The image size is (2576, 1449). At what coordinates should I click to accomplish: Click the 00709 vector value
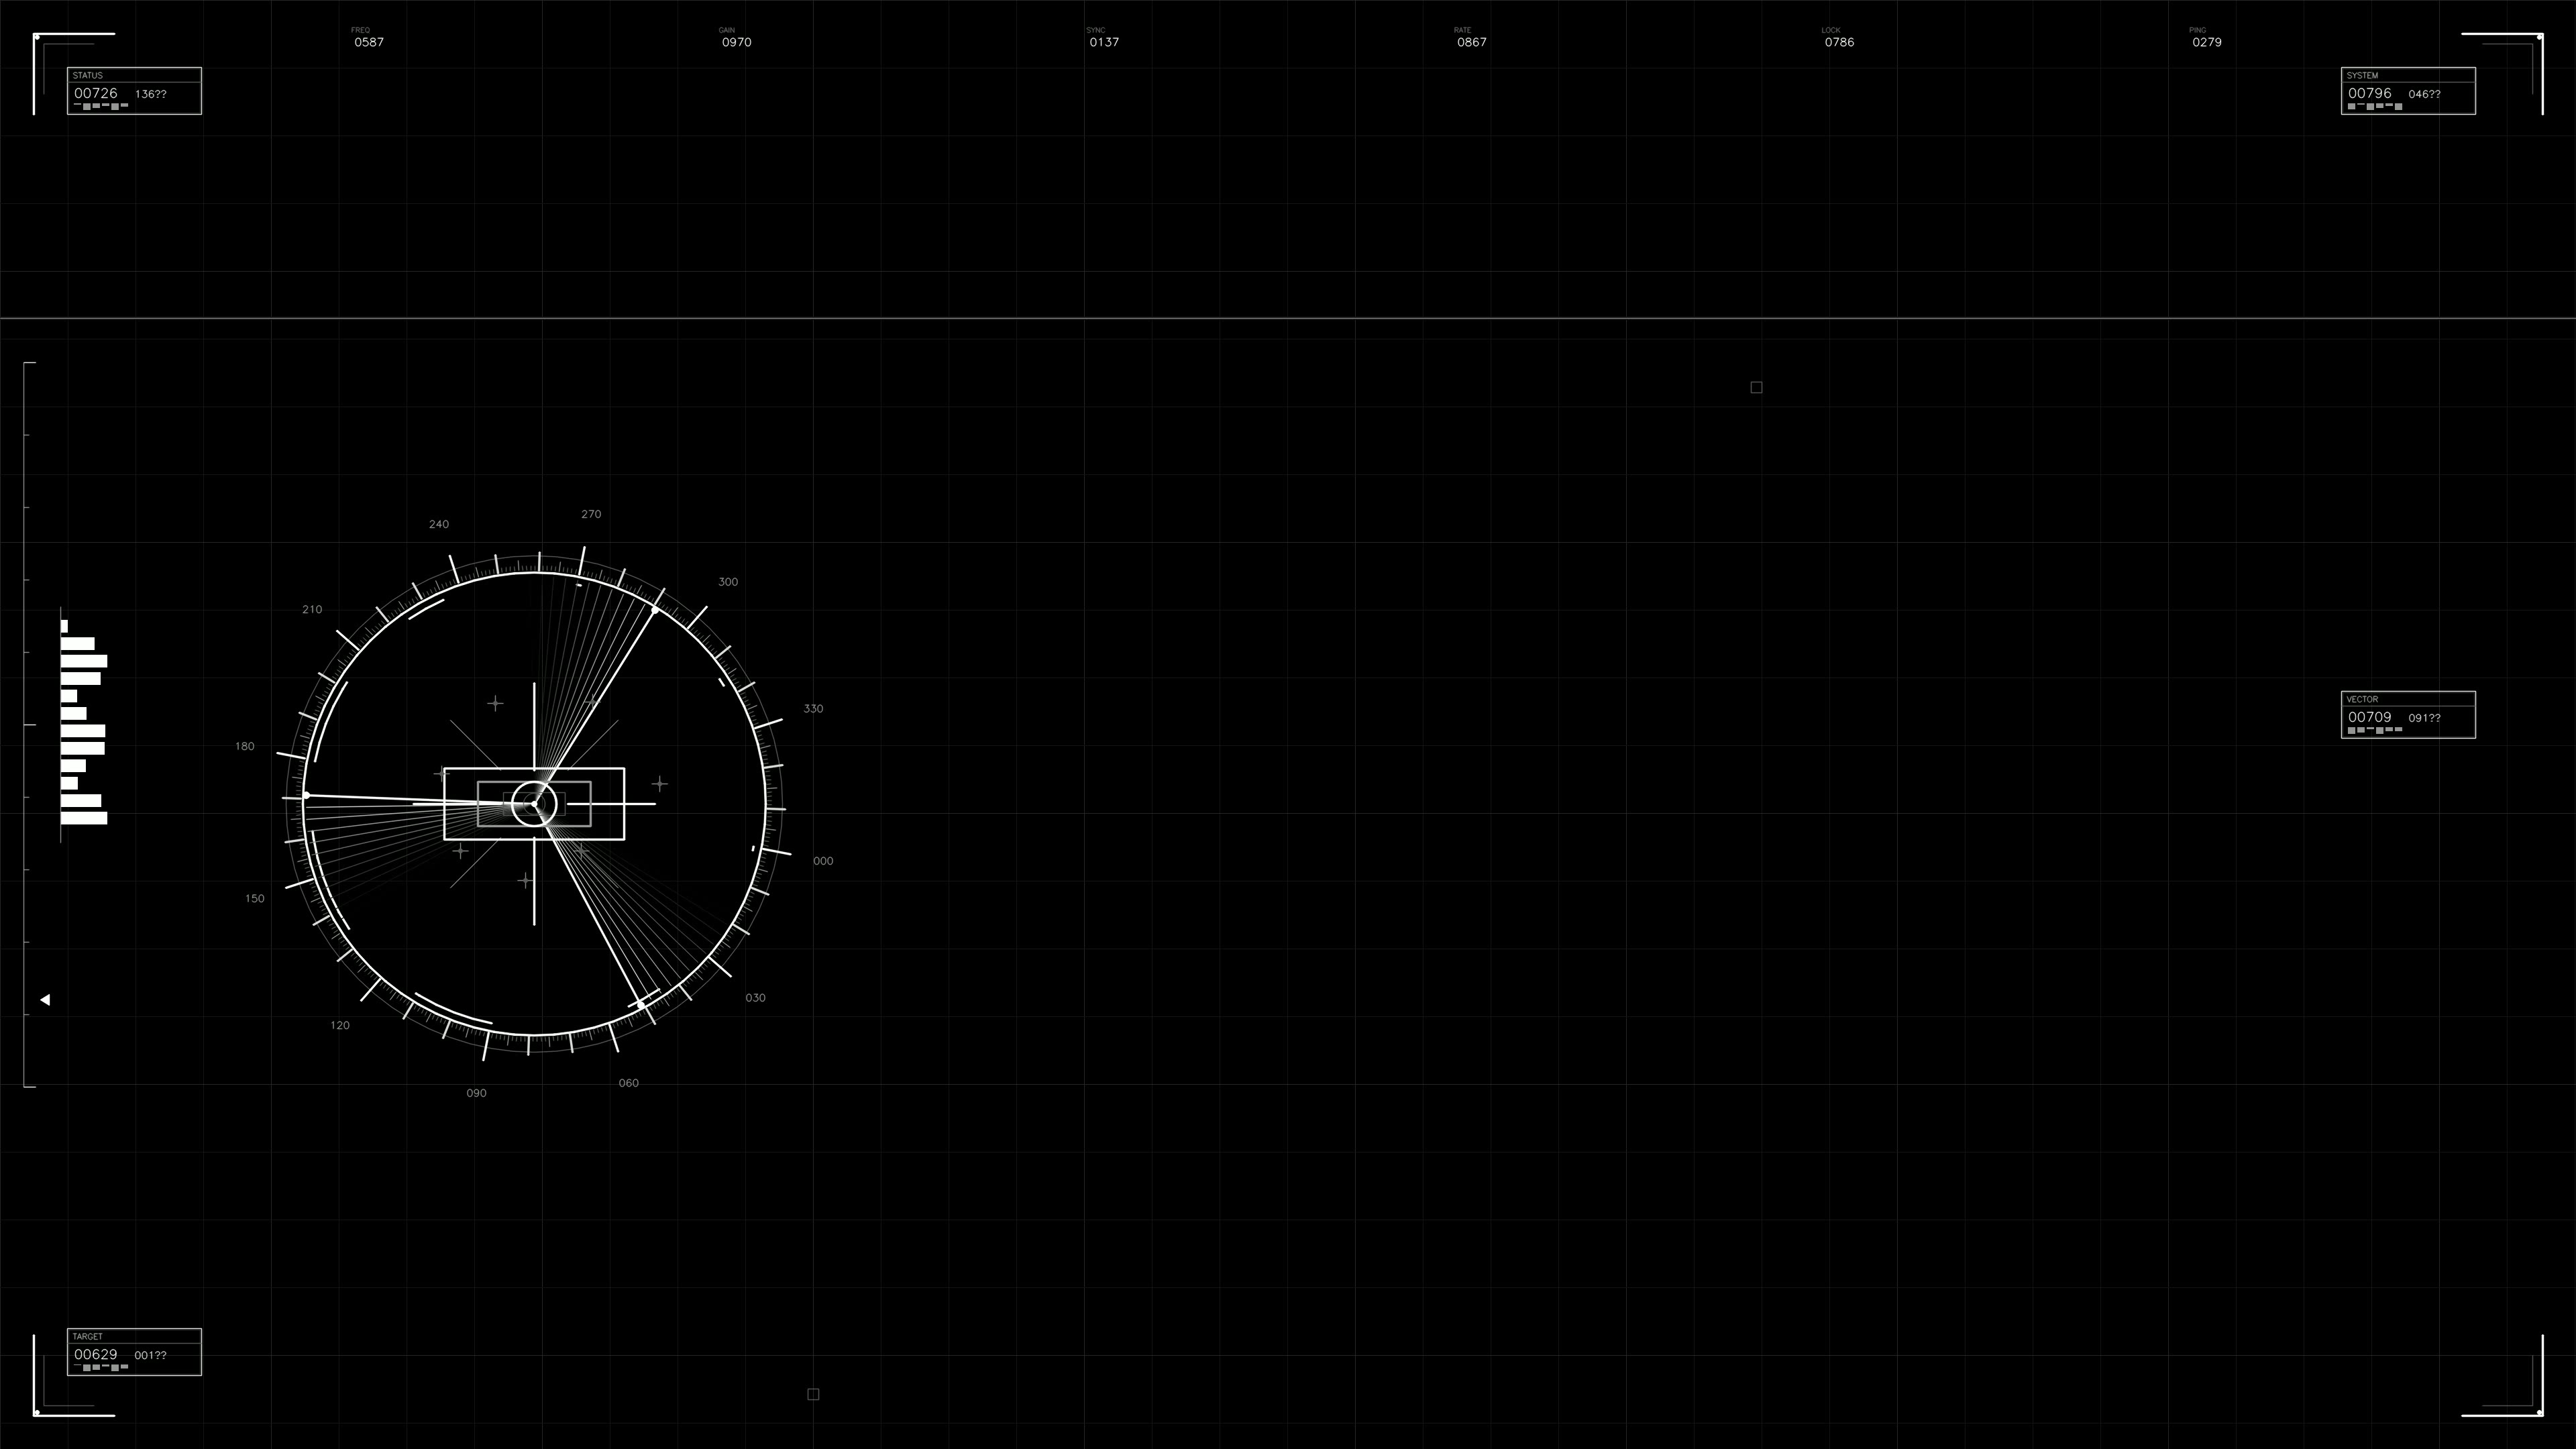tap(2369, 717)
